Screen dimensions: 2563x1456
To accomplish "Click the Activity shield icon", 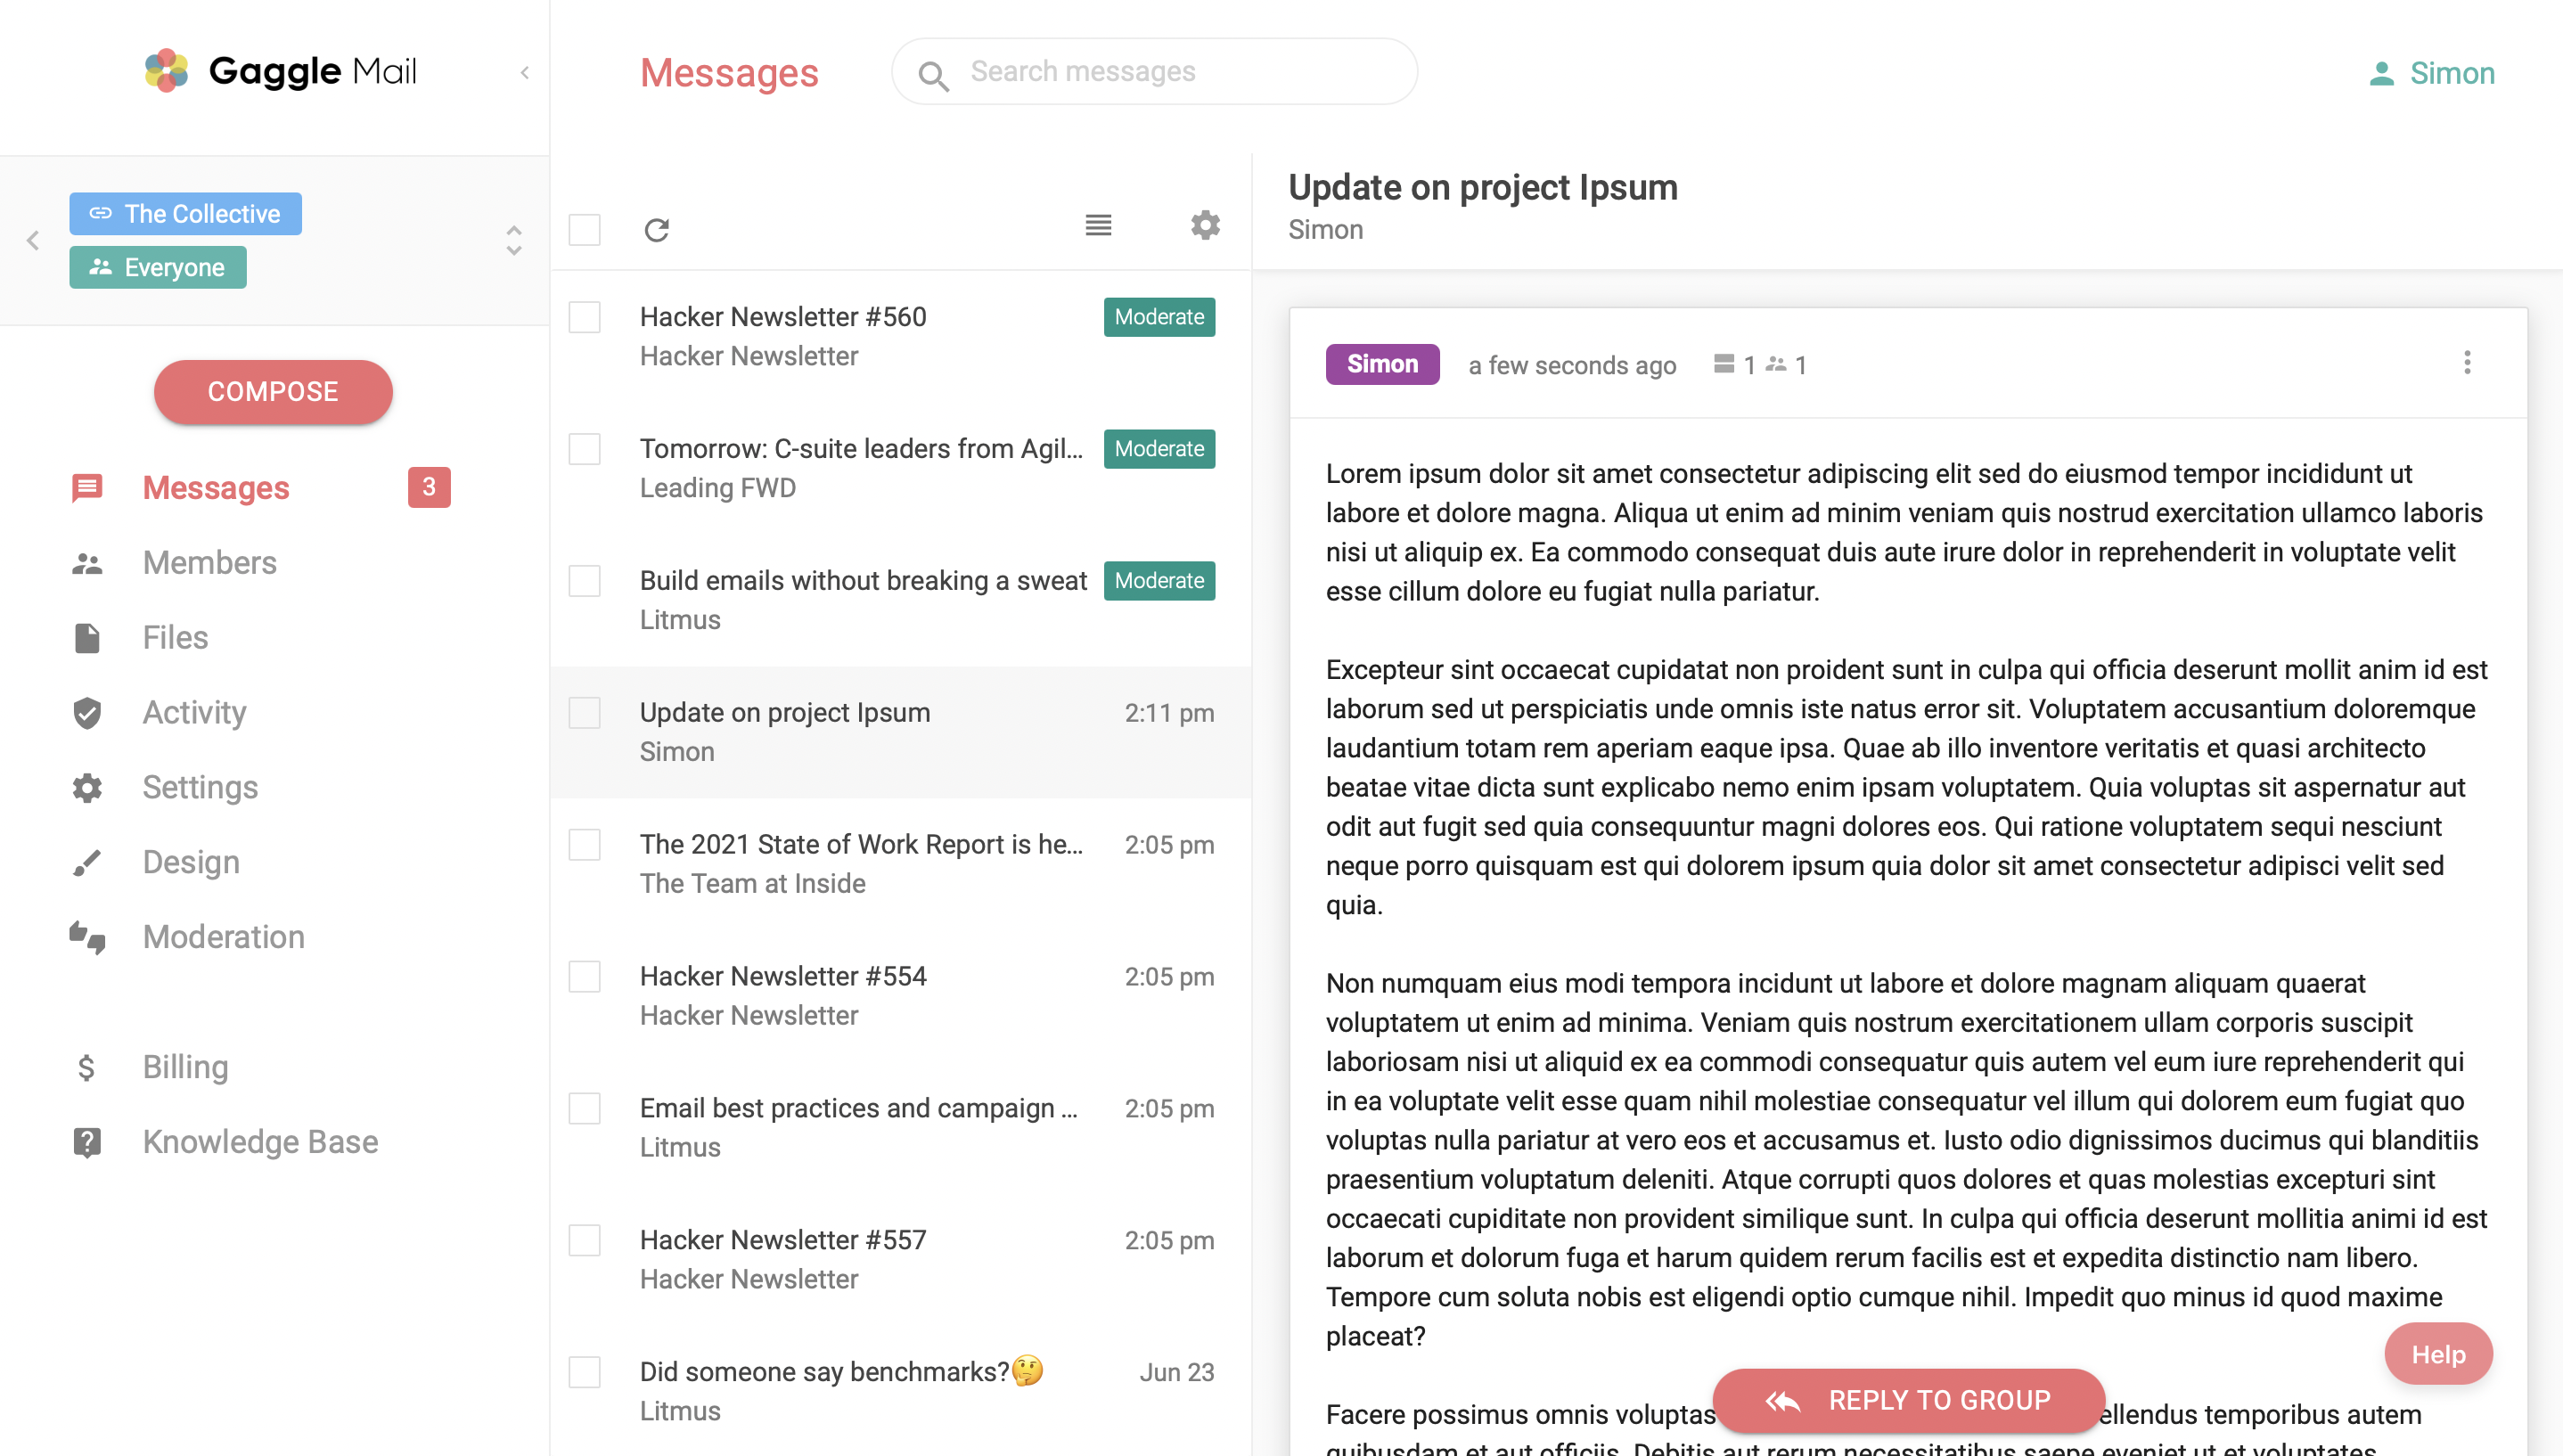I will tap(86, 712).
